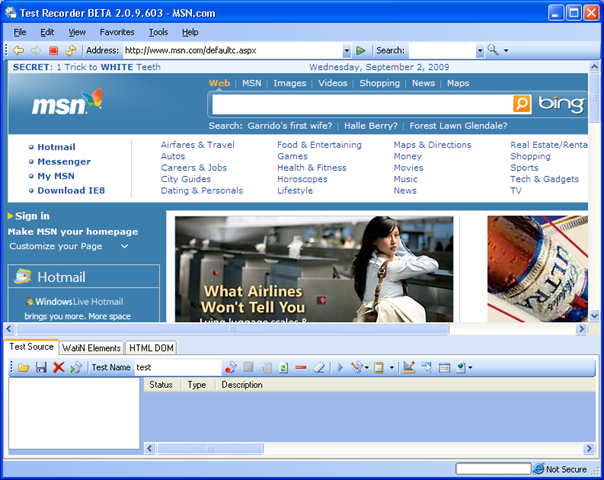Click the red X delete icon
Viewport: 604px width, 480px height.
pos(59,368)
